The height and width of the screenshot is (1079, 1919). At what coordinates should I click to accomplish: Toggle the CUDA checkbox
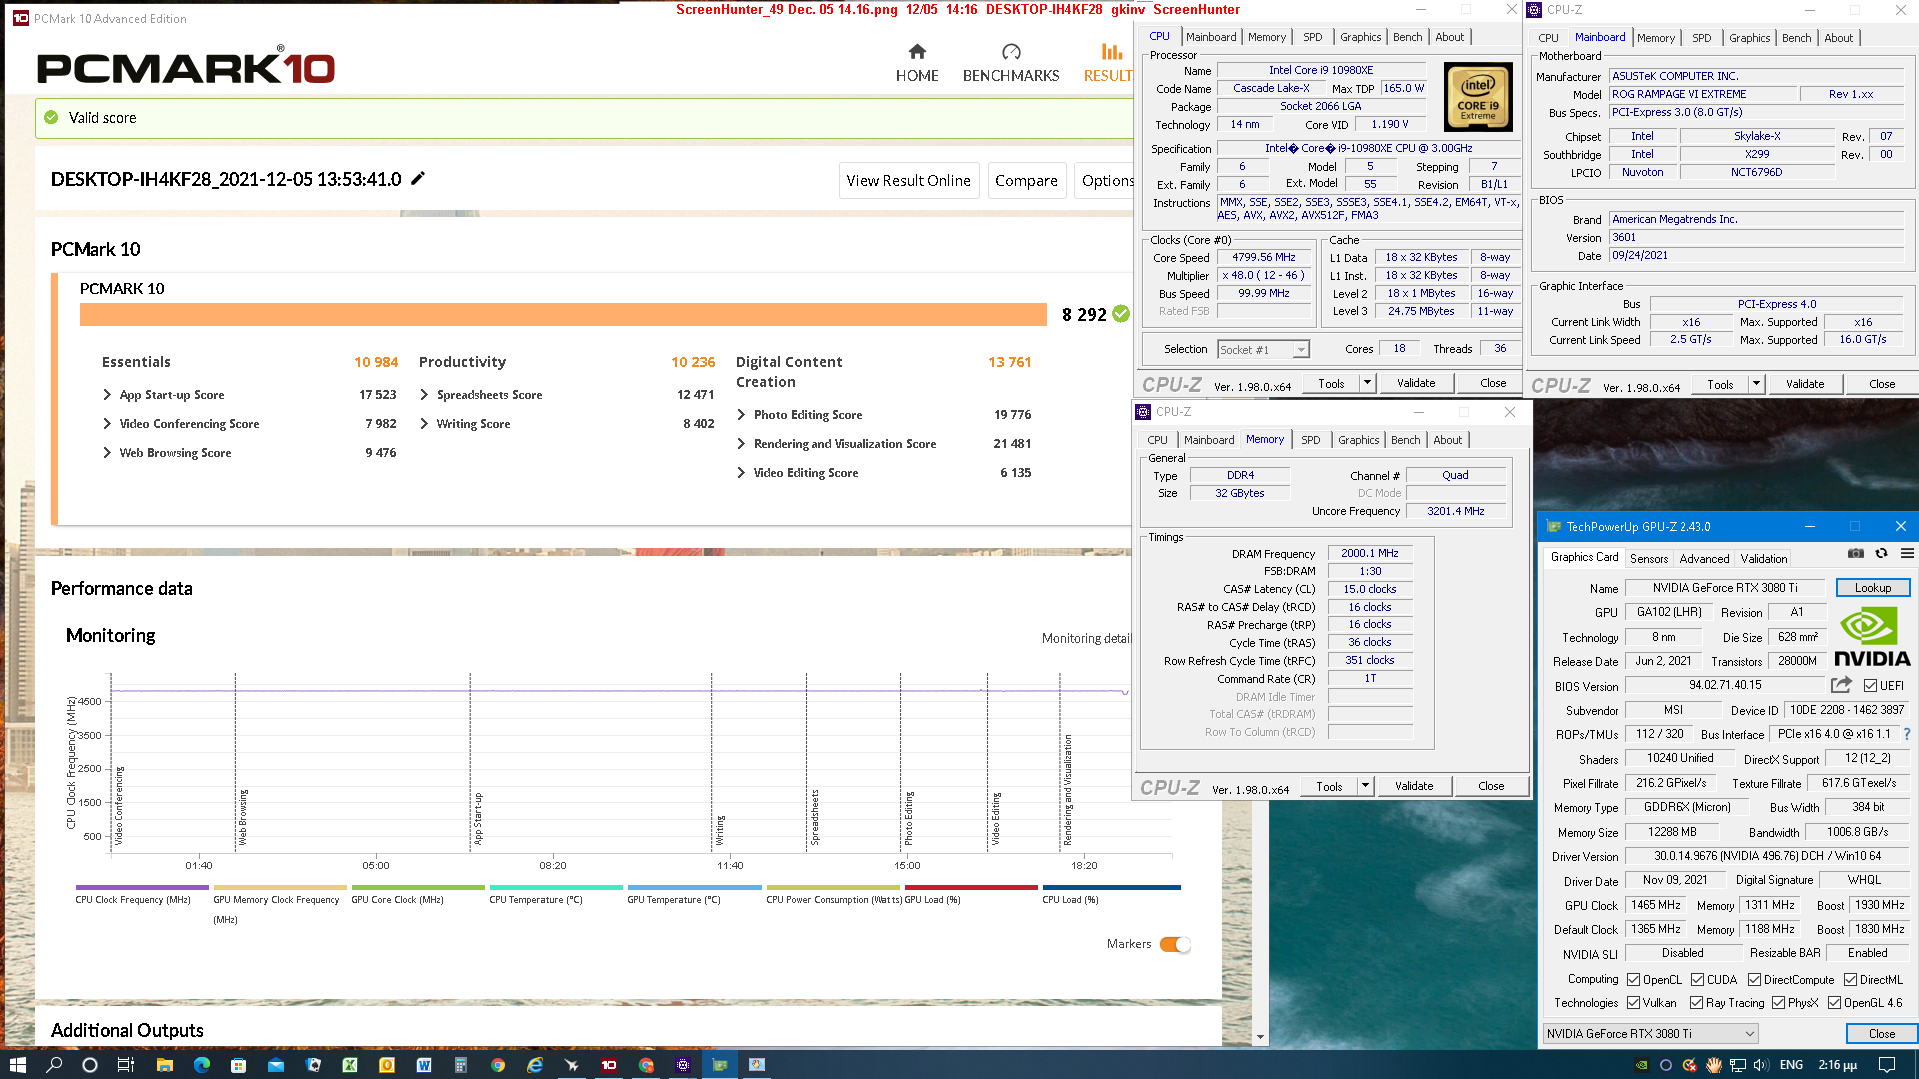click(x=1697, y=980)
